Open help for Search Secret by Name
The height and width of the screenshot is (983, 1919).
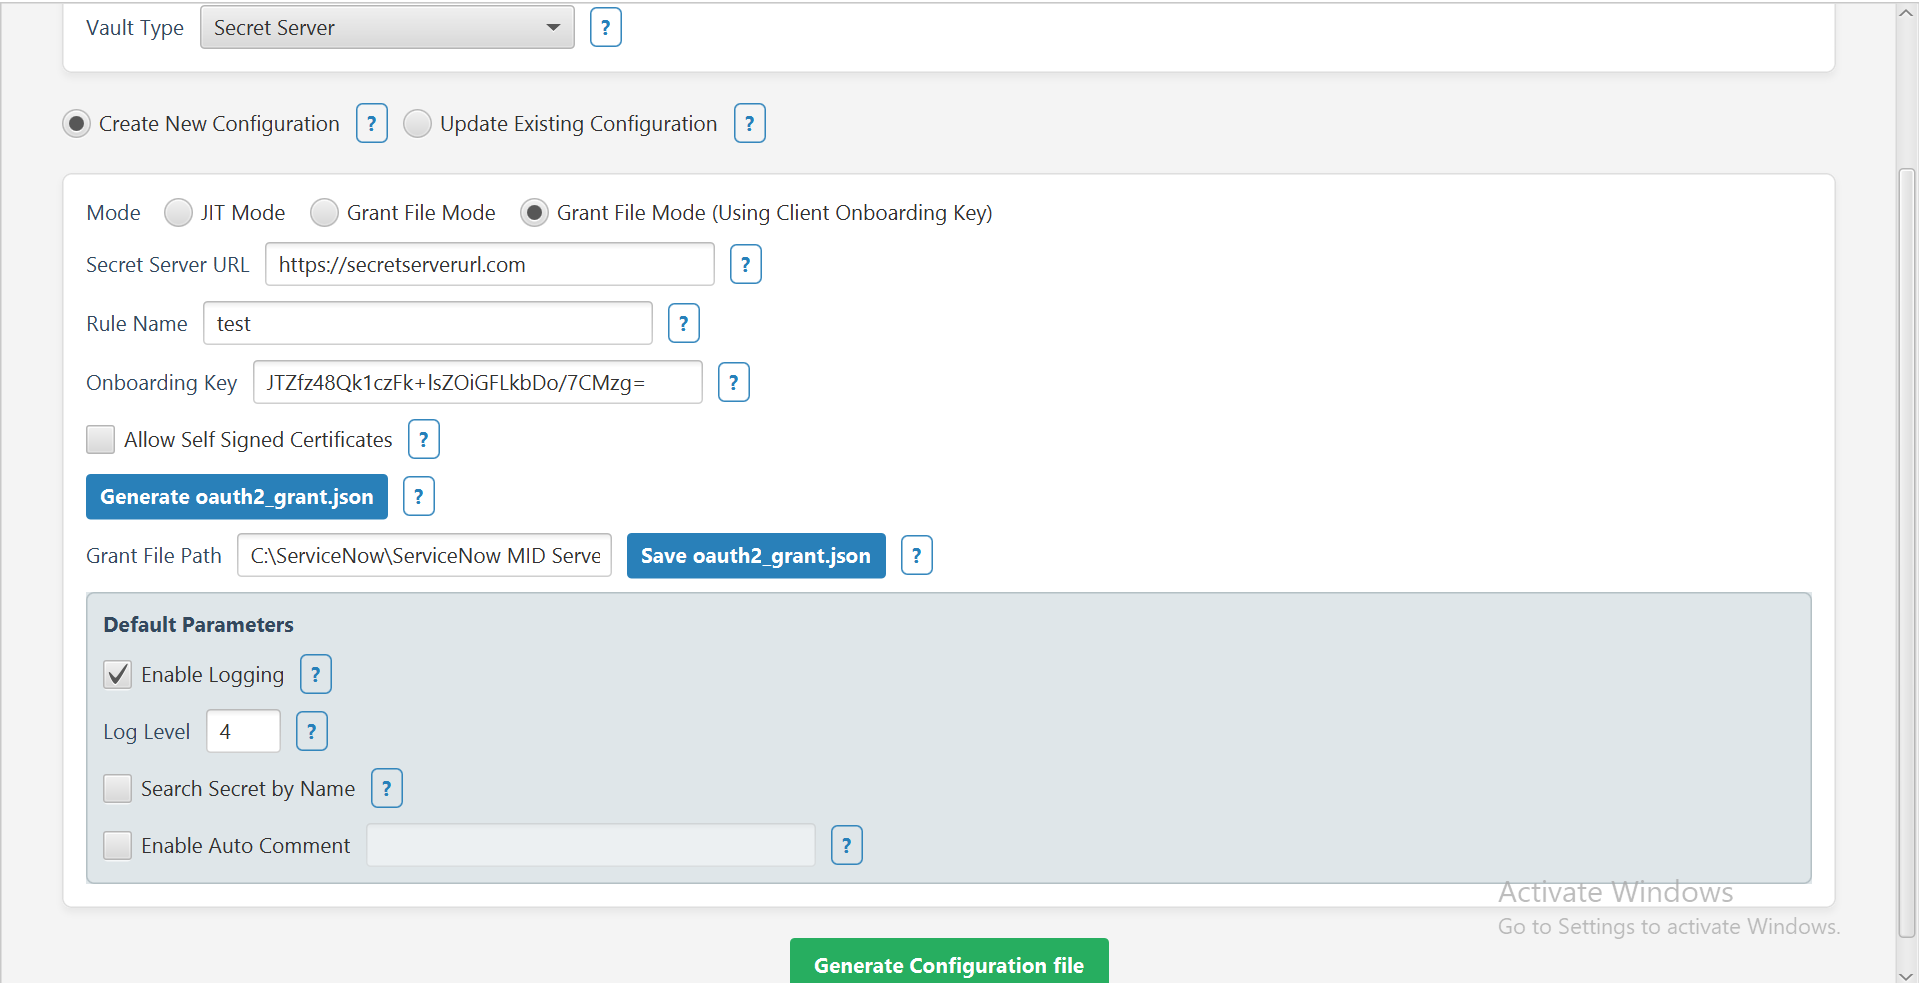(x=386, y=789)
